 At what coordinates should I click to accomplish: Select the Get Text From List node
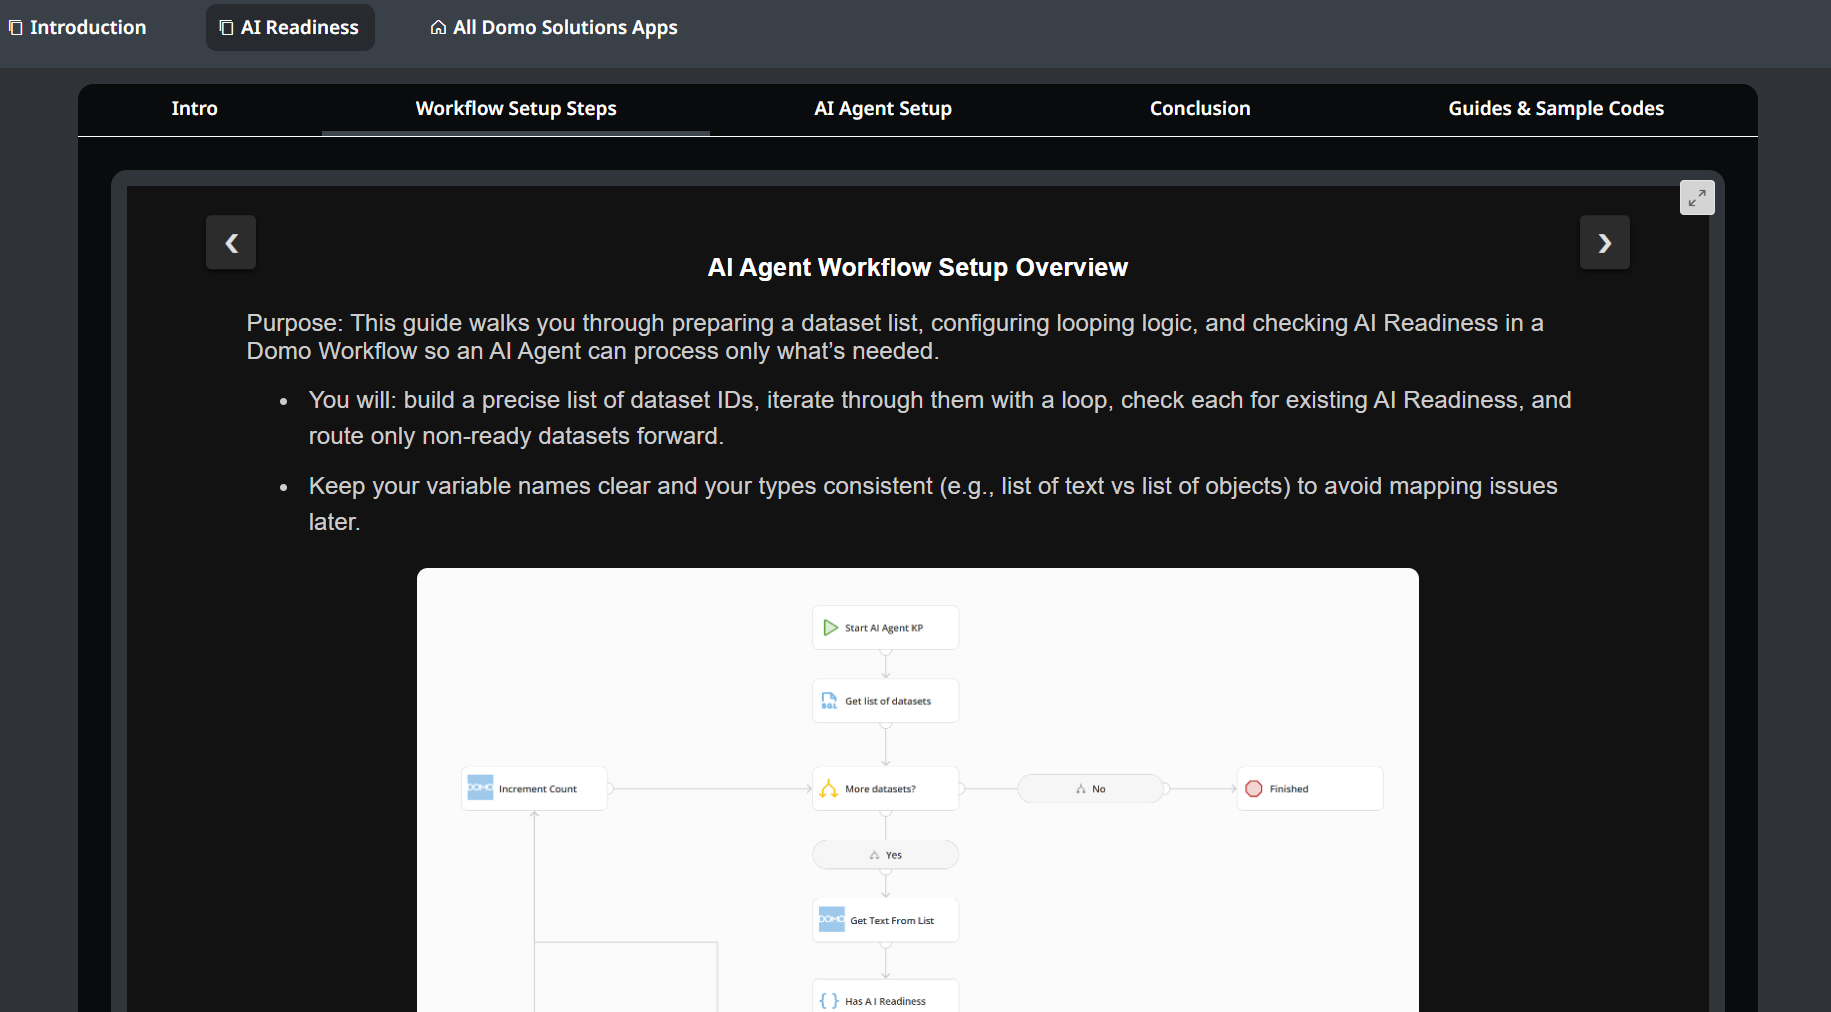pos(885,920)
